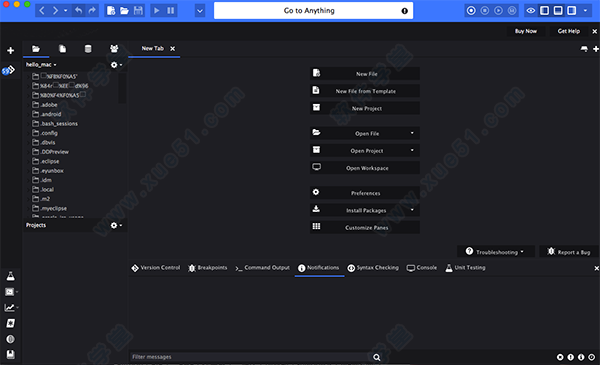The image size is (600, 365).
Task: Open the chevron dropdown left of Go to Anything
Action: (x=200, y=11)
